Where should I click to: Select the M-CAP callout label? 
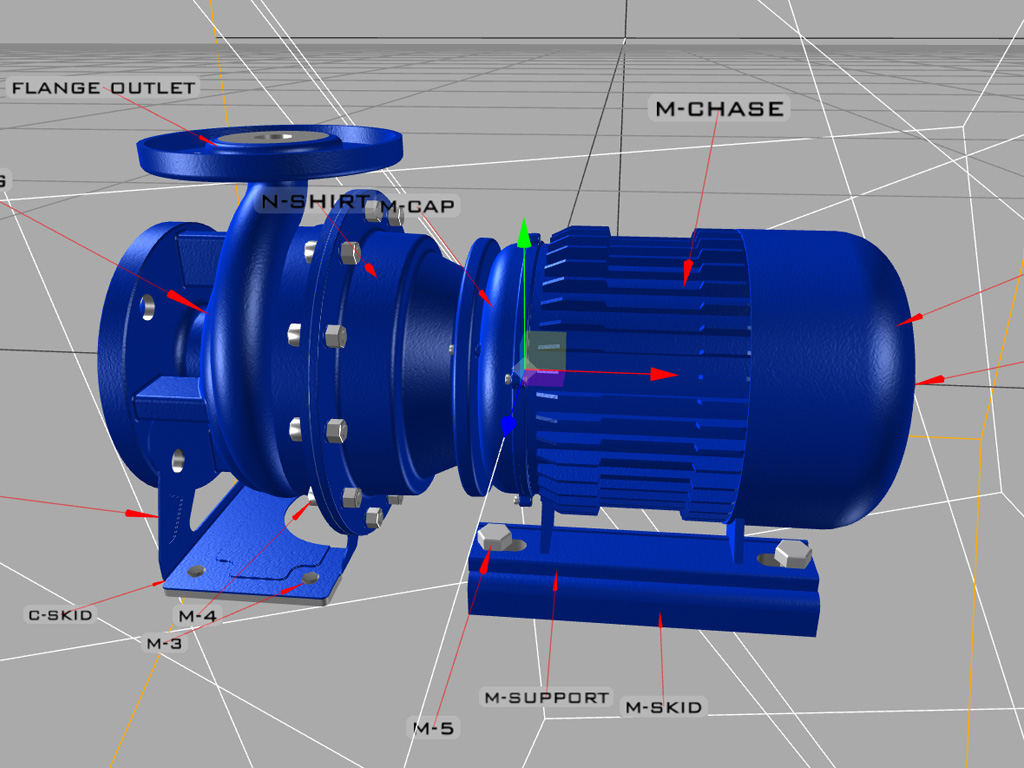tap(417, 206)
